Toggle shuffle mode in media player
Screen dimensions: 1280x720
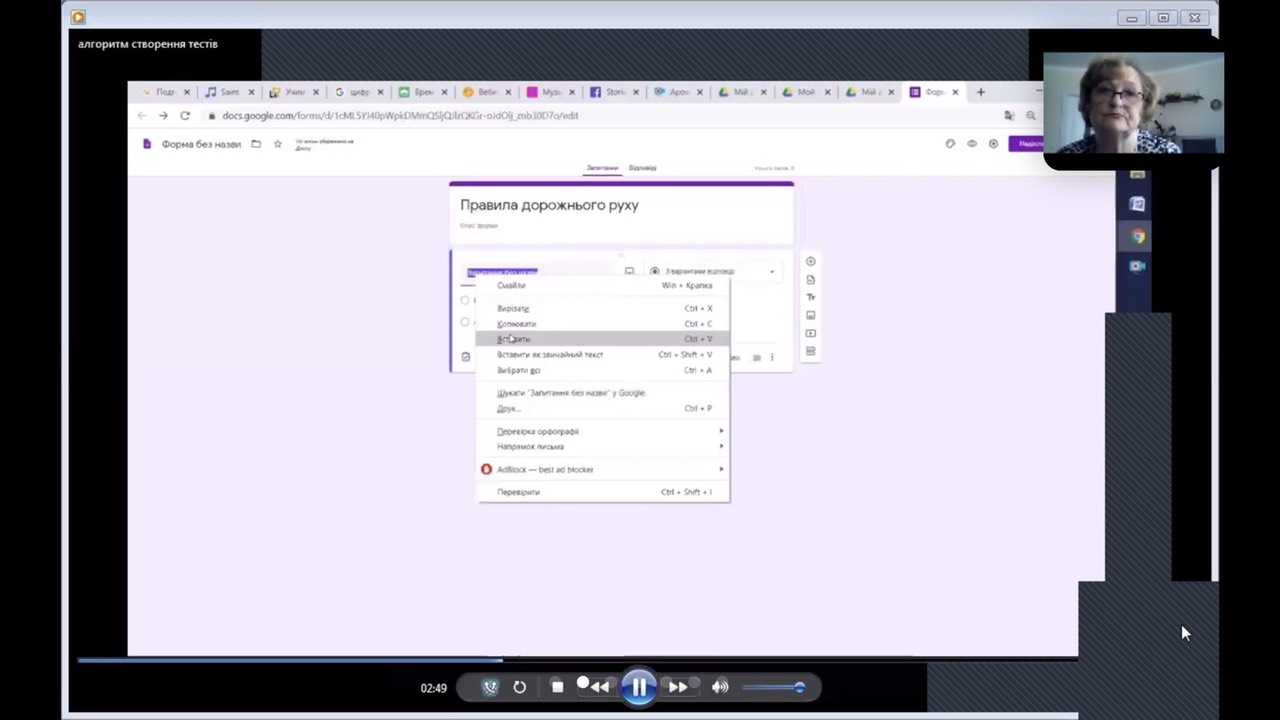(x=490, y=687)
